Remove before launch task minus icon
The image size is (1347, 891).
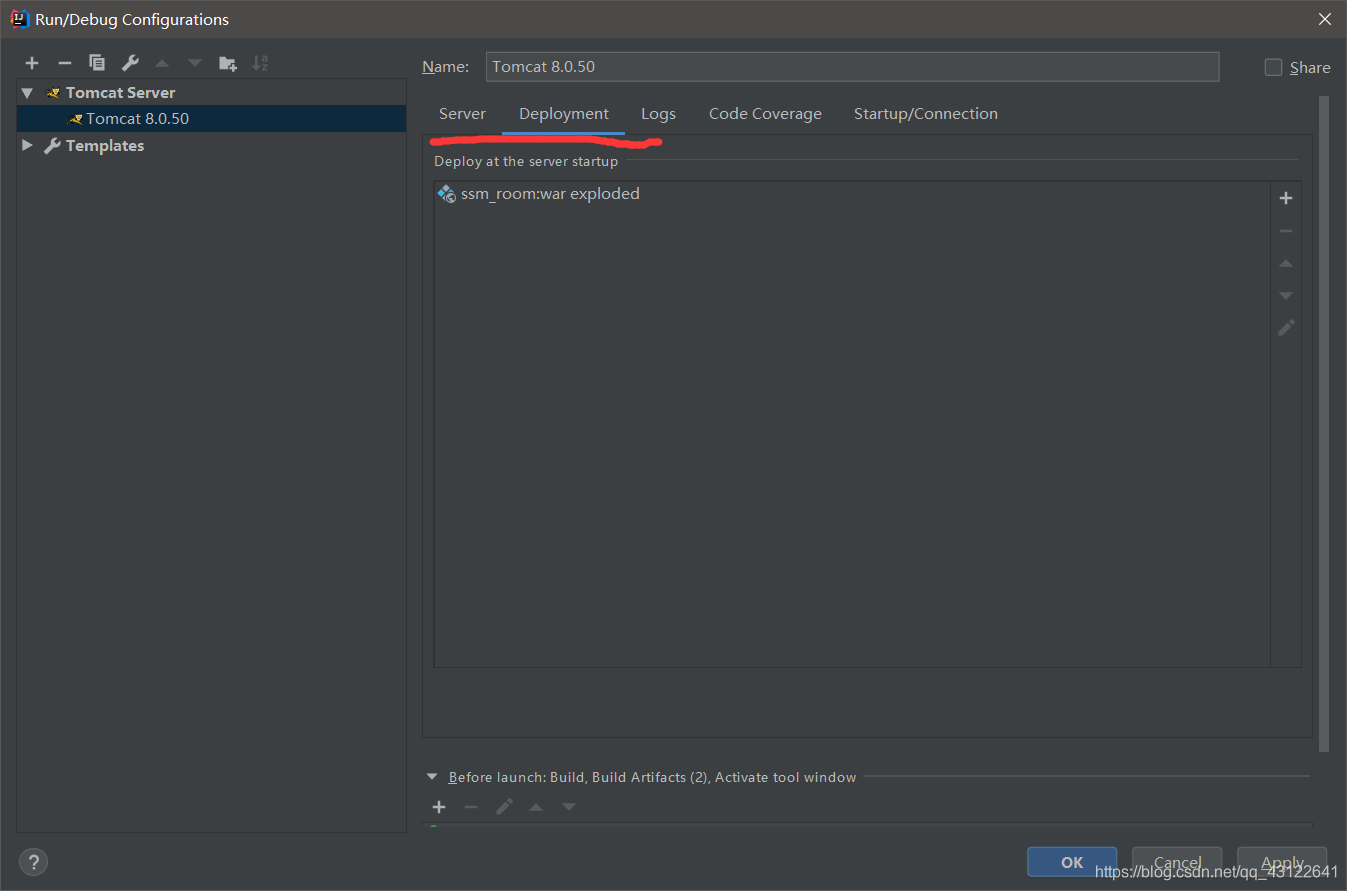[471, 807]
